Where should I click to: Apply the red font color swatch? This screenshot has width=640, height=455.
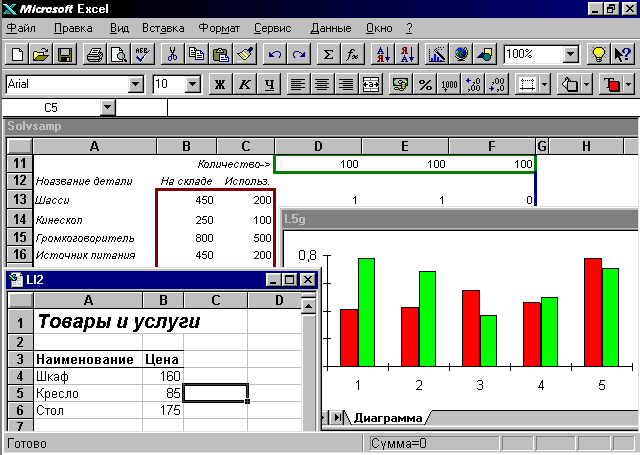[612, 84]
